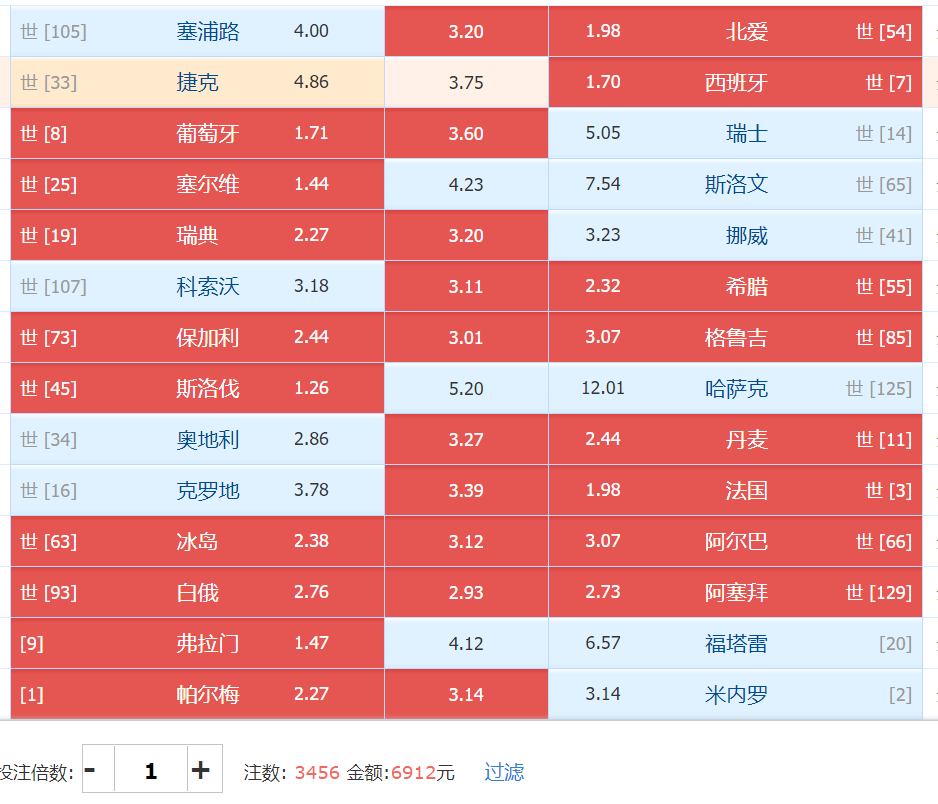Toggle draw odds 5.20 for 斯洛伐 match
The height and width of the screenshot is (804, 938).
tap(466, 389)
